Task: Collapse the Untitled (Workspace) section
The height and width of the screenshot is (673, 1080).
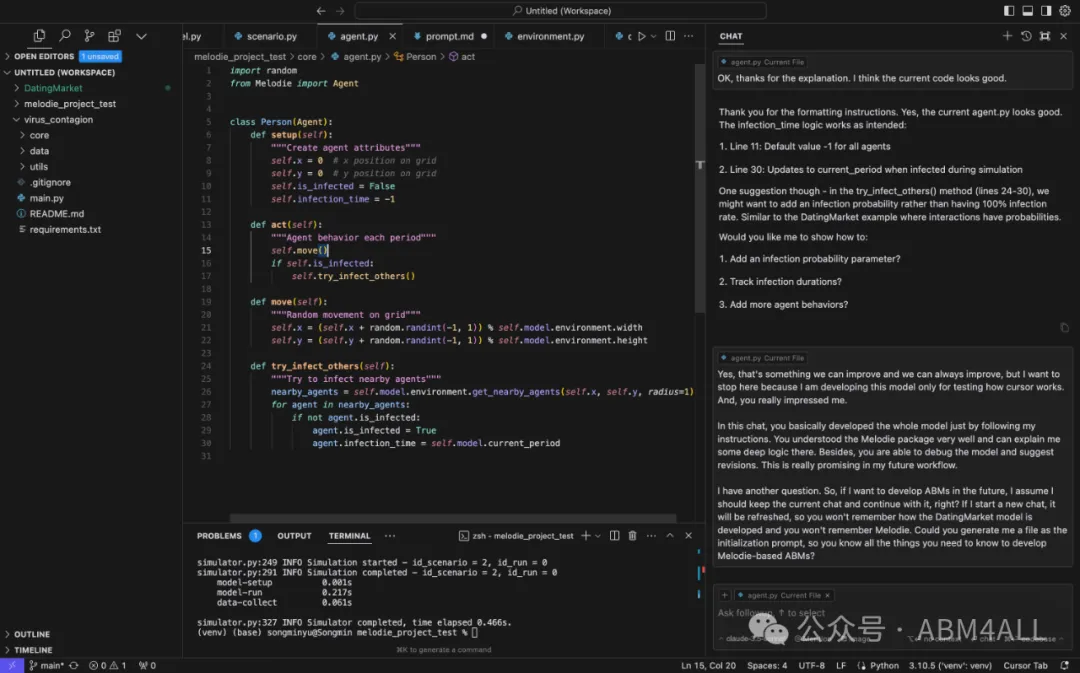Action: [x=64, y=72]
